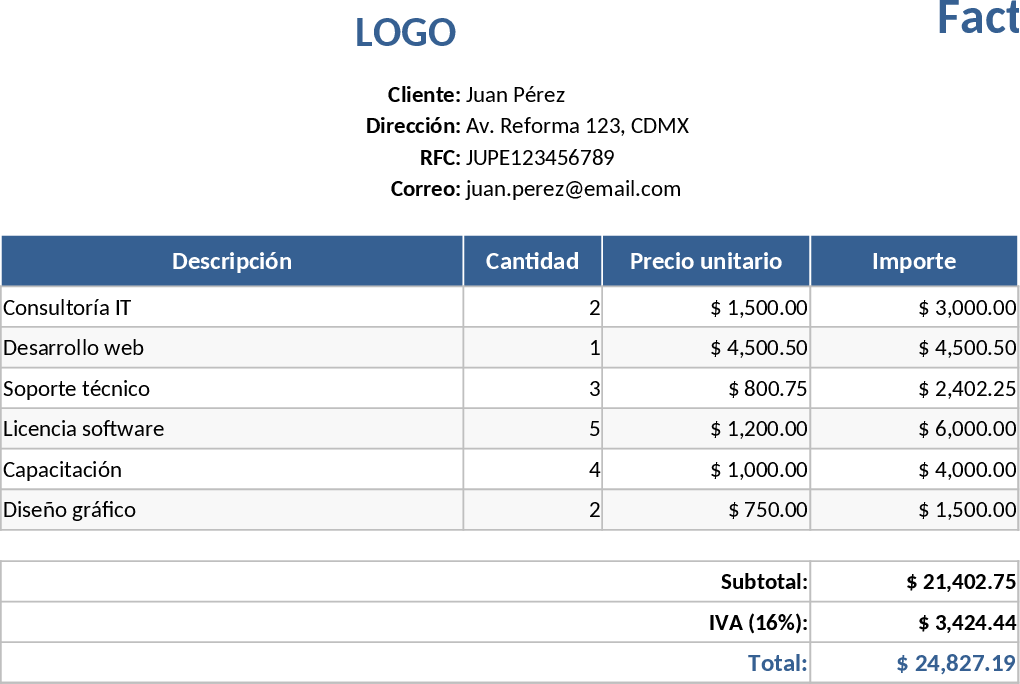1020x684 pixels.
Task: Click the LOGO heading text
Action: coord(405,33)
